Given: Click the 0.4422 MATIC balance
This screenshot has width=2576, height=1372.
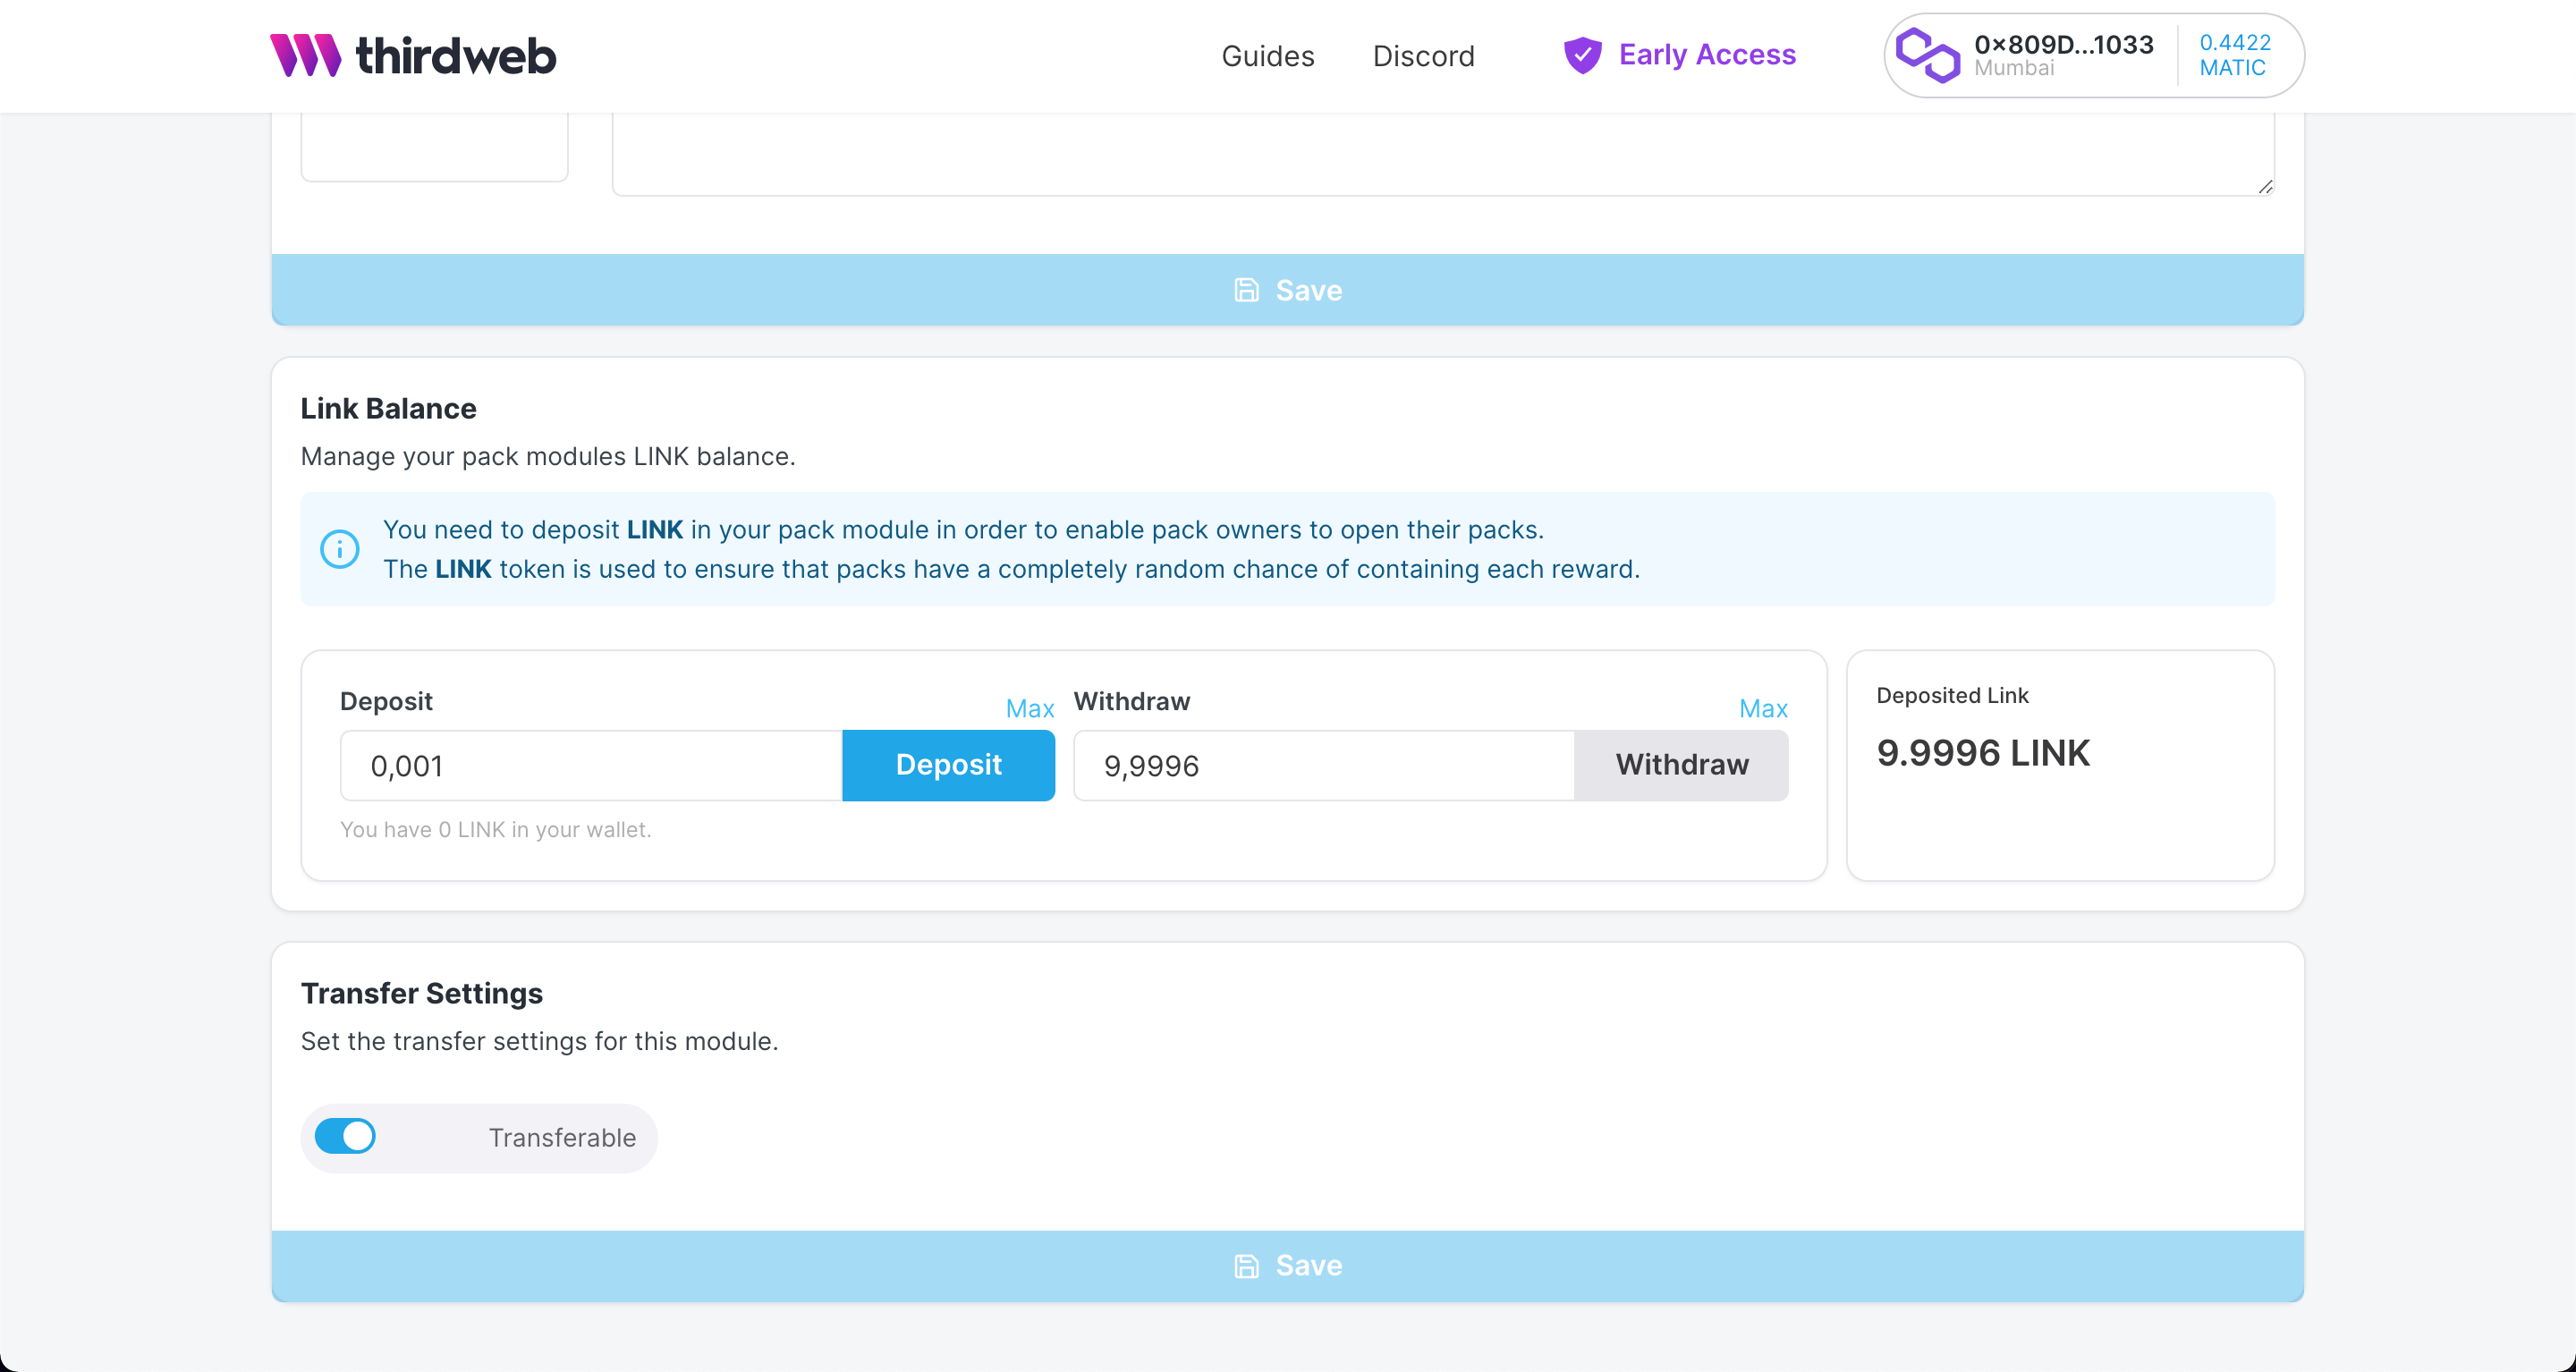Looking at the screenshot, I should [x=2234, y=55].
